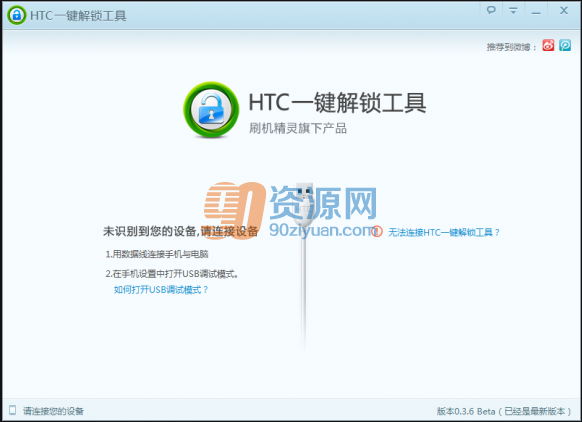Share to Sina Weibo via red icon

pyautogui.click(x=548, y=45)
